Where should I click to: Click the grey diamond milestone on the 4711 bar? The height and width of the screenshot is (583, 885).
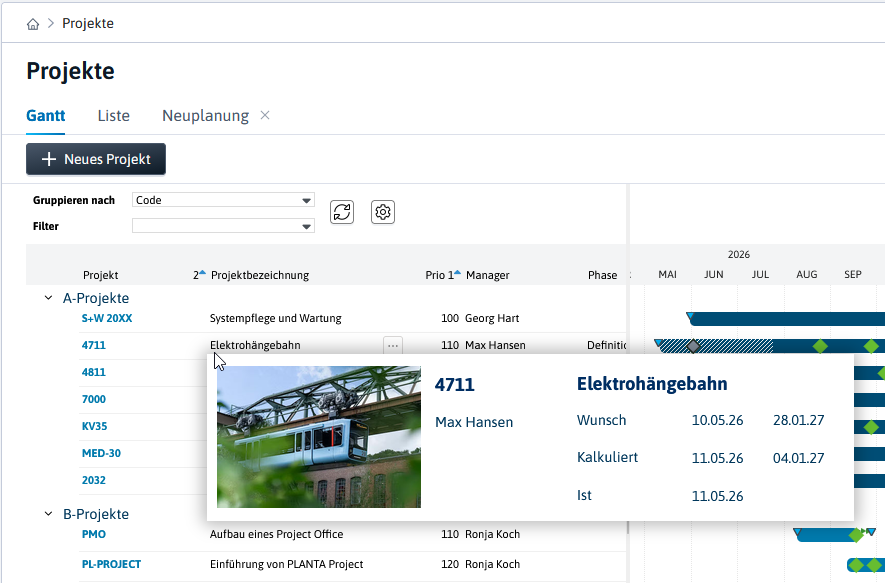pos(693,346)
